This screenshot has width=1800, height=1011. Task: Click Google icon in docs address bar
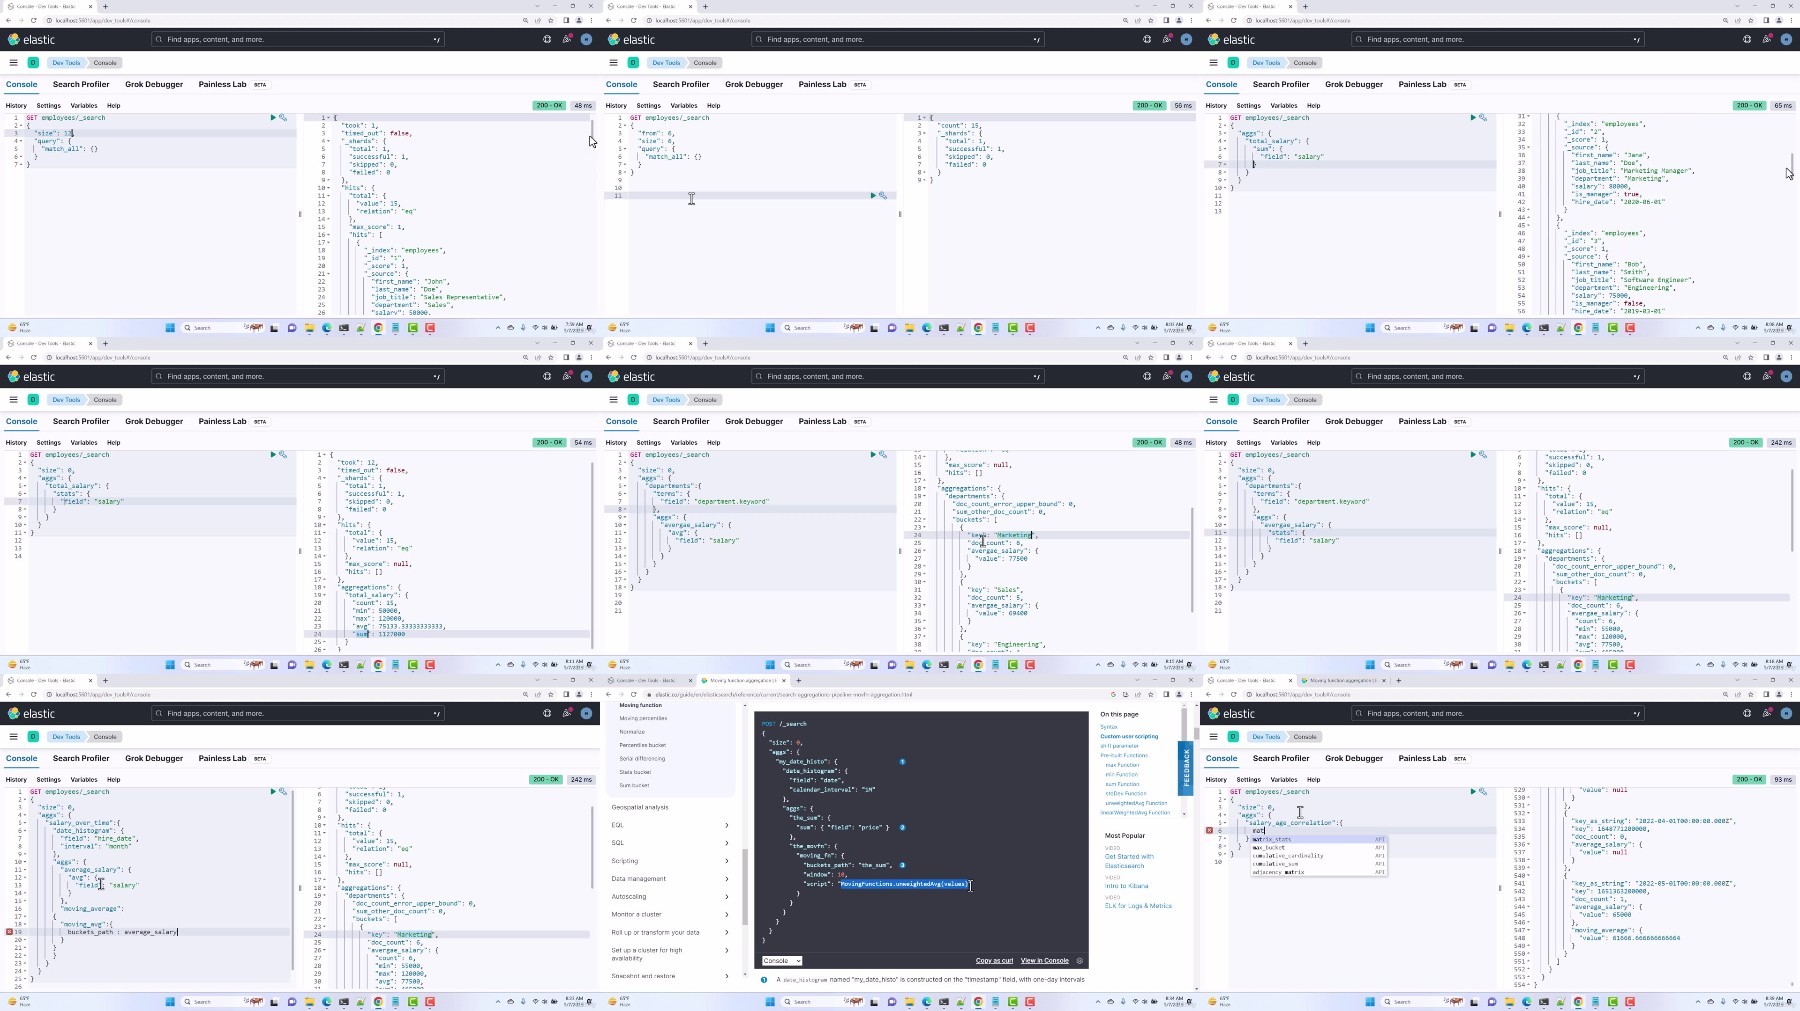1113,694
